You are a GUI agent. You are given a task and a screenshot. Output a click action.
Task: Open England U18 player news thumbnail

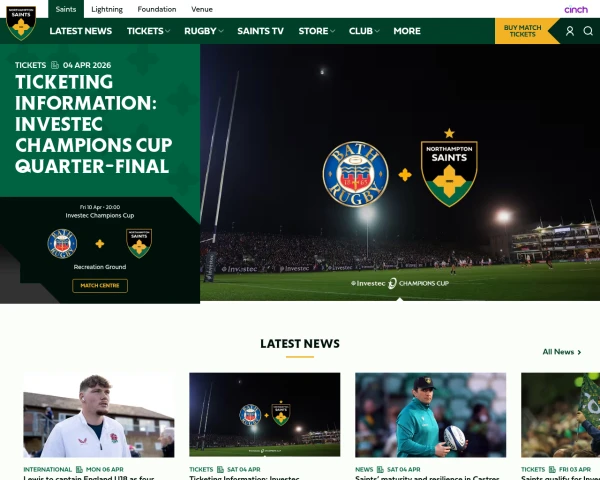pos(99,415)
